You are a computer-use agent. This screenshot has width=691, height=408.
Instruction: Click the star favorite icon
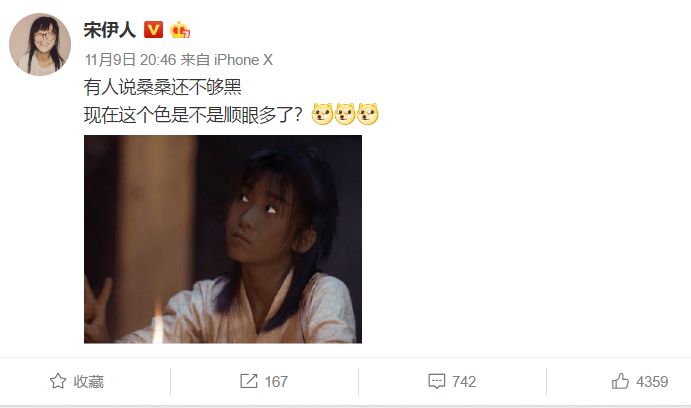[x=58, y=381]
